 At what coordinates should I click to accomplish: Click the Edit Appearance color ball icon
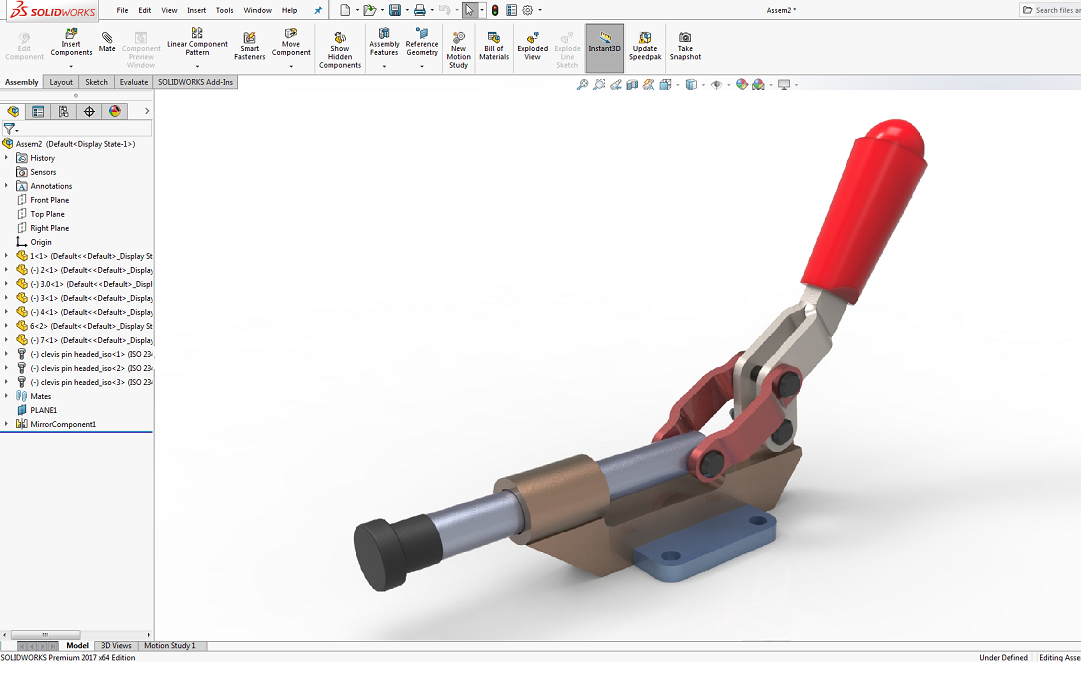click(x=742, y=84)
